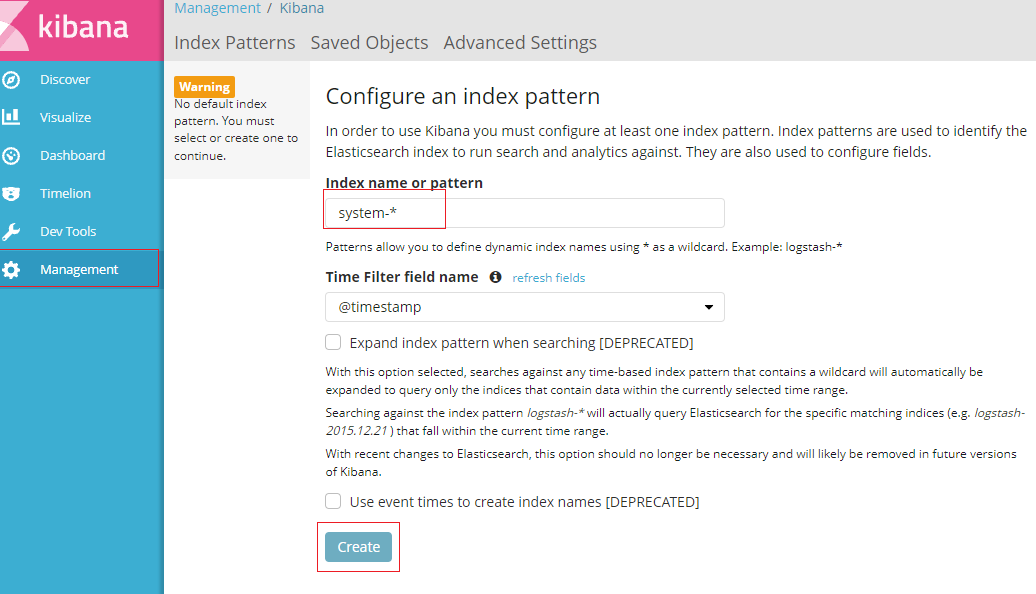Switch to the Saved Objects tab
The height and width of the screenshot is (594, 1036).
click(x=369, y=43)
